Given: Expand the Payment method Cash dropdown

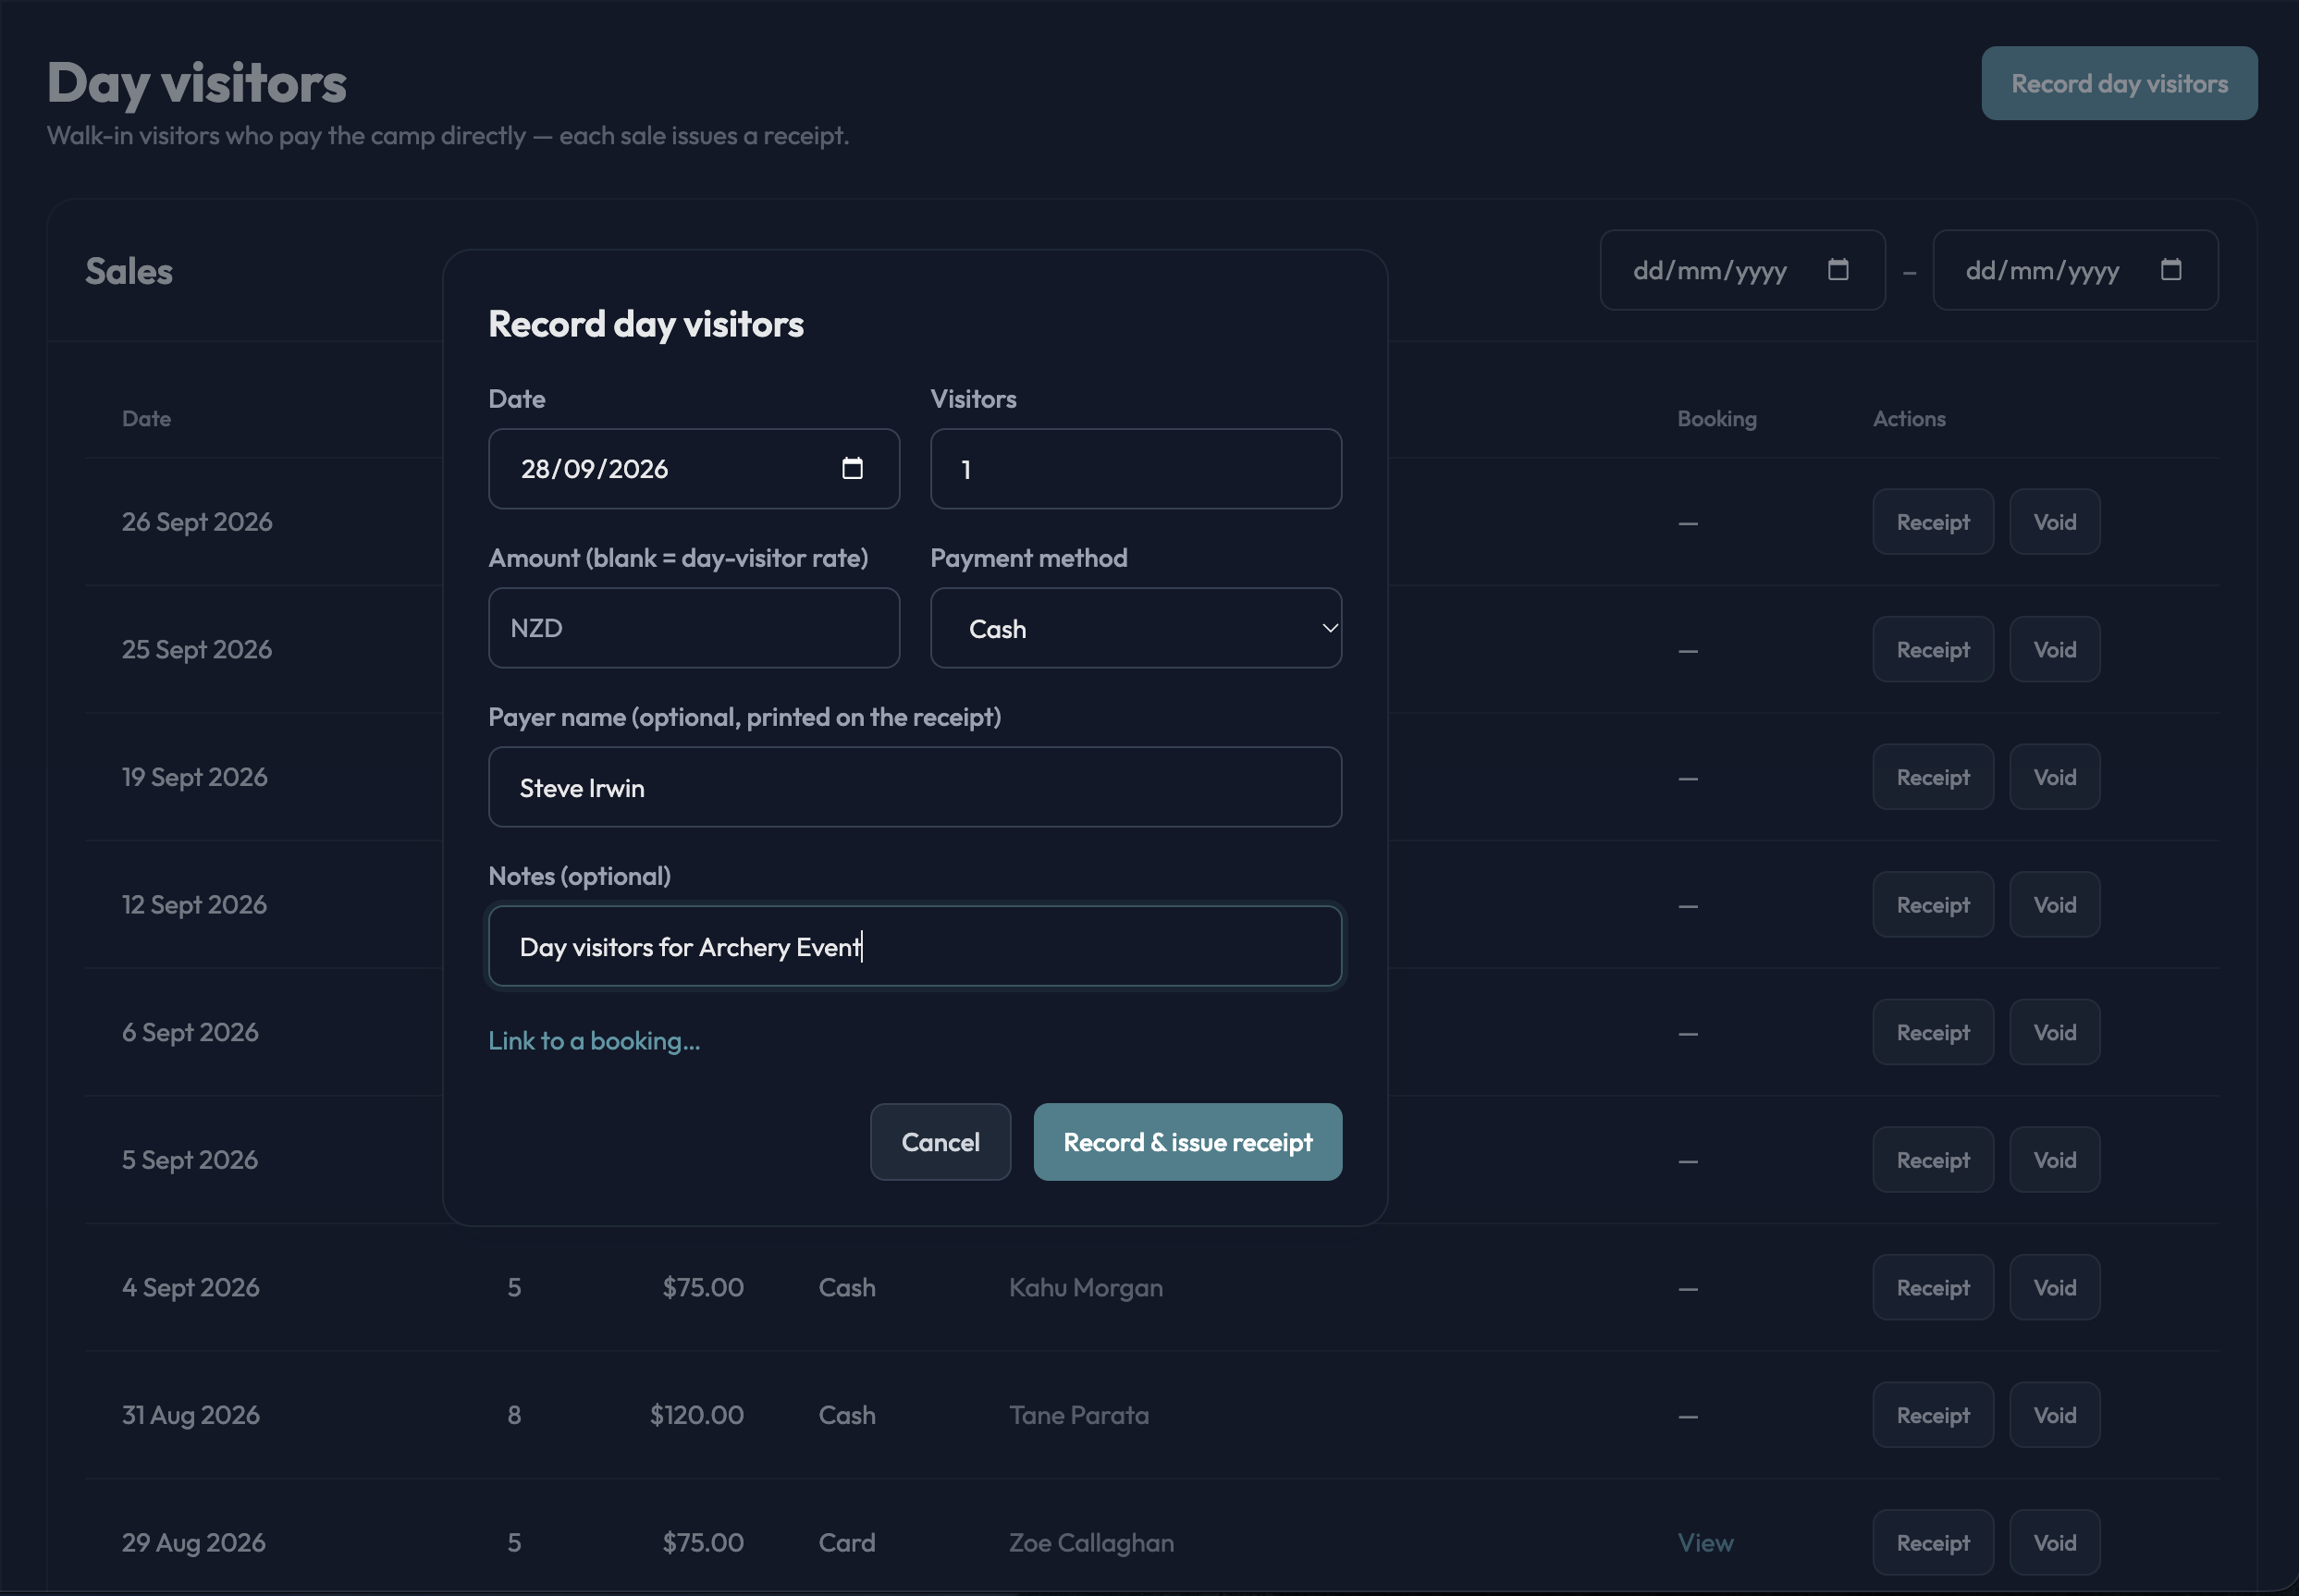Looking at the screenshot, I should [x=1136, y=628].
